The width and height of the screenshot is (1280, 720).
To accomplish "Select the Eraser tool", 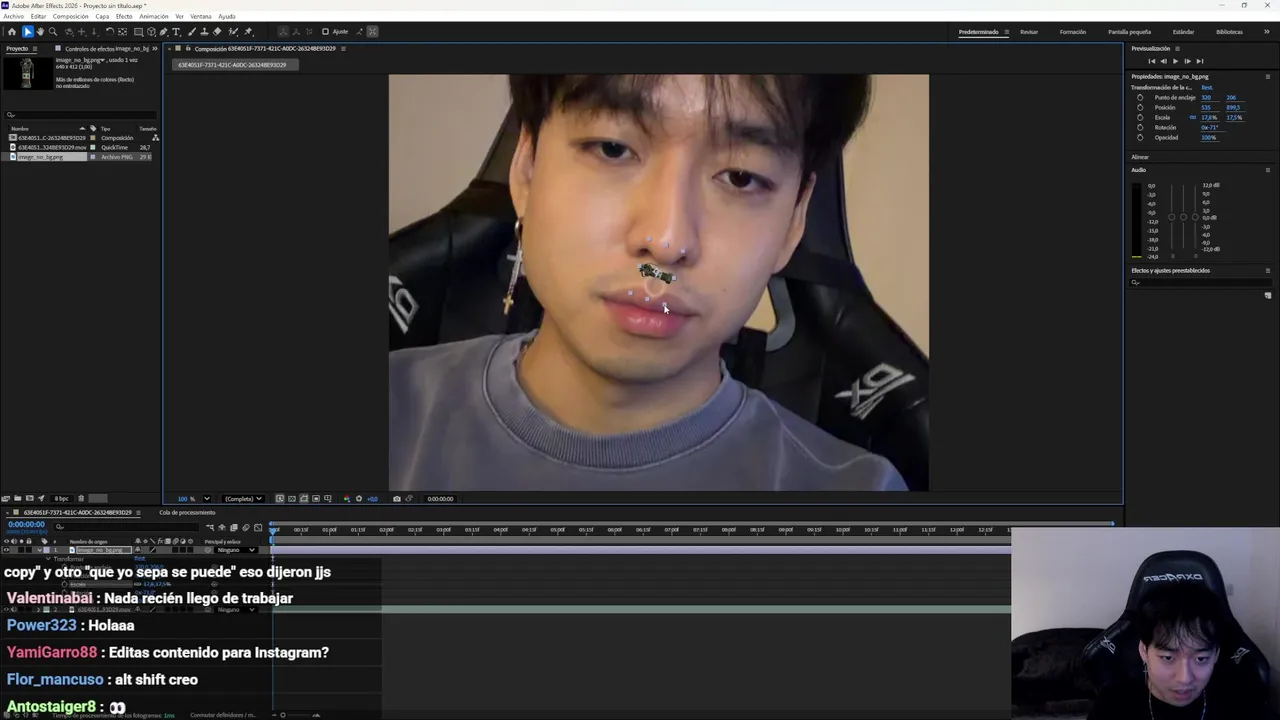I will 217,32.
